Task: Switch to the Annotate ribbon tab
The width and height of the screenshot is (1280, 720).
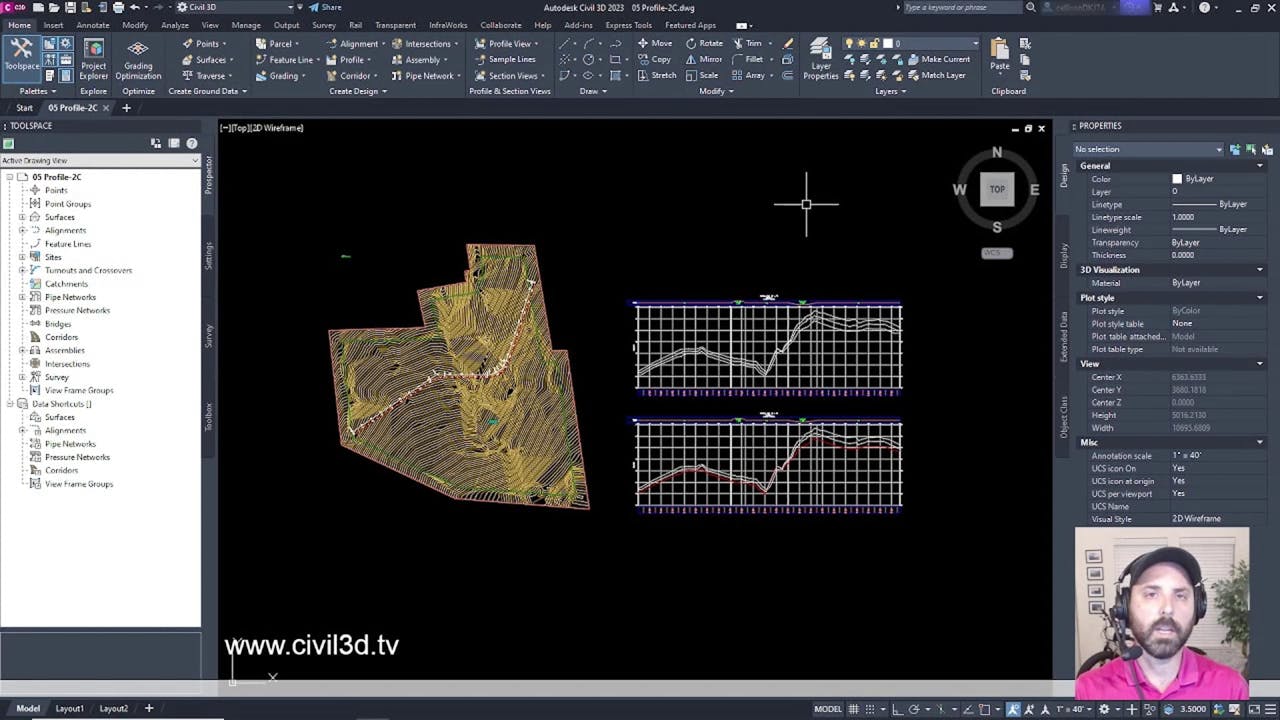Action: (92, 25)
